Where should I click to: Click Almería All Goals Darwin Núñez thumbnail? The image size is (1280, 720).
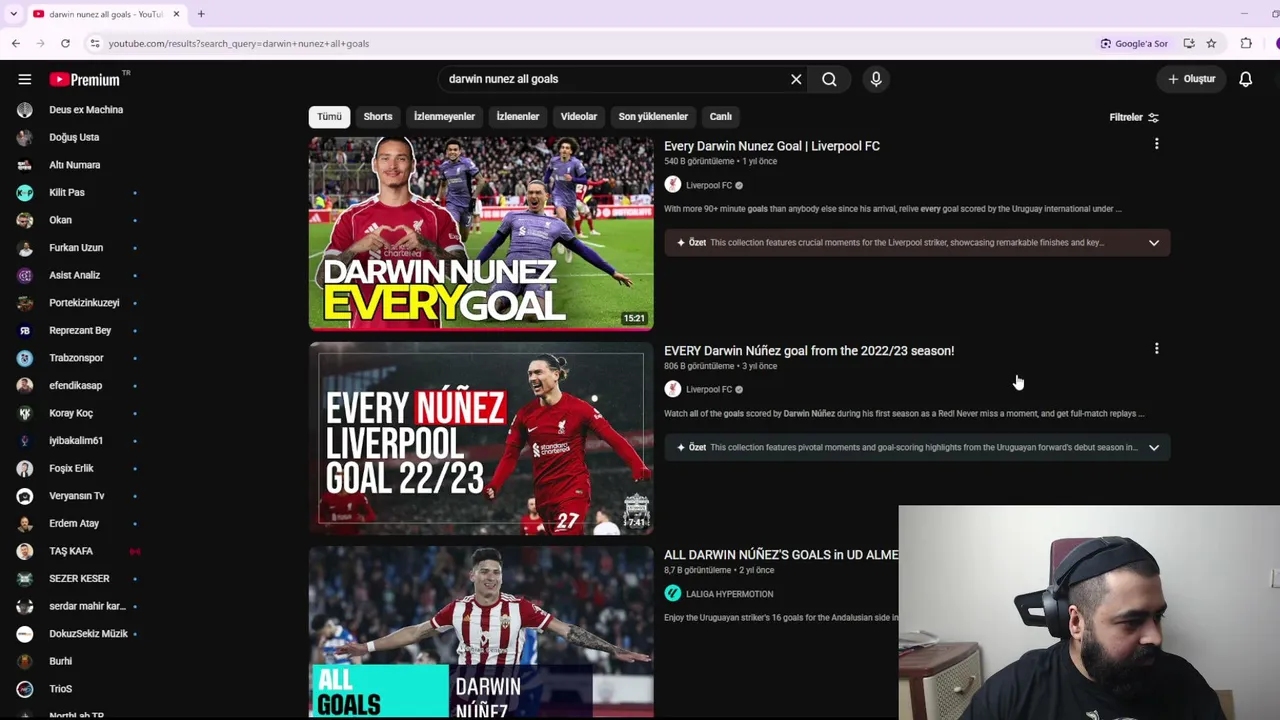tap(481, 632)
